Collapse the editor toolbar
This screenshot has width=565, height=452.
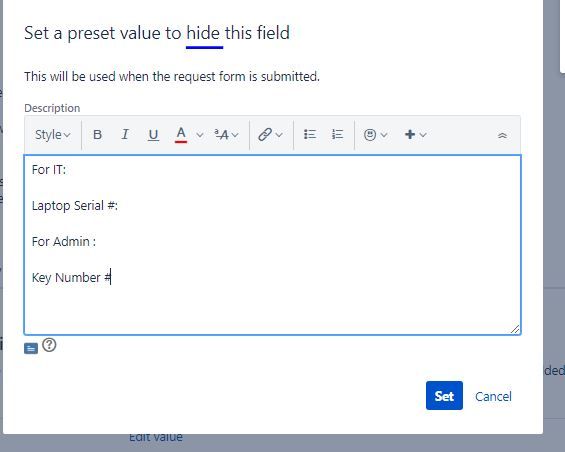[x=502, y=136]
